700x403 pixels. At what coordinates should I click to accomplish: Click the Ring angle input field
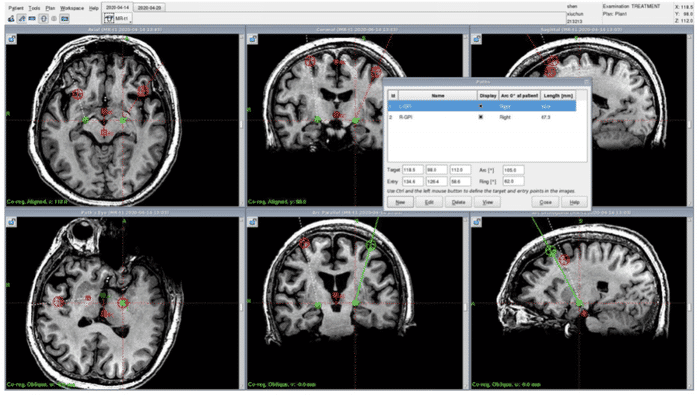click(x=516, y=181)
